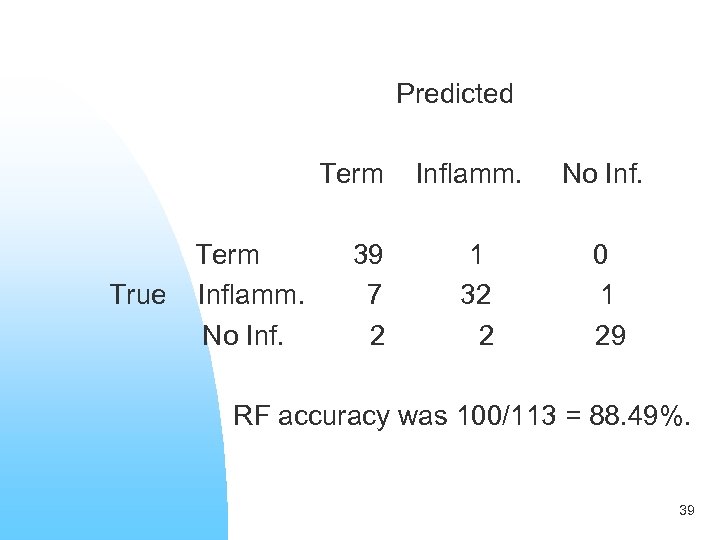Click the "Inflamm." row label
This screenshot has height=540, width=720.
point(251,295)
